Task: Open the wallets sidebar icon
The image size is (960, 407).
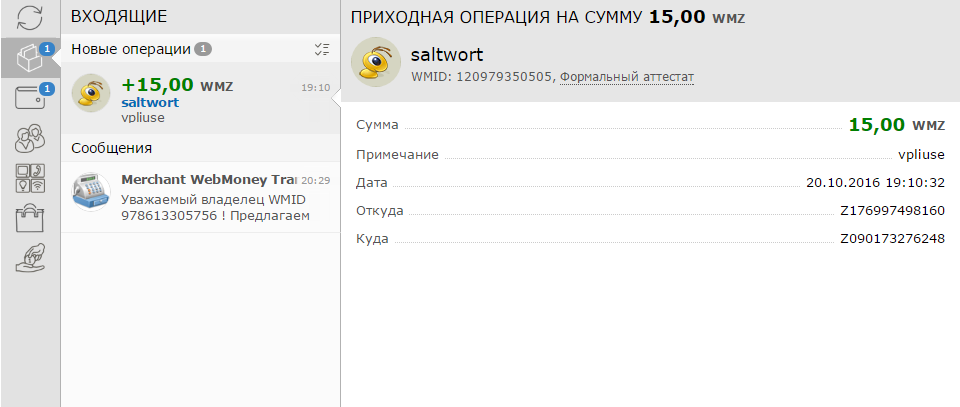Action: [30, 98]
